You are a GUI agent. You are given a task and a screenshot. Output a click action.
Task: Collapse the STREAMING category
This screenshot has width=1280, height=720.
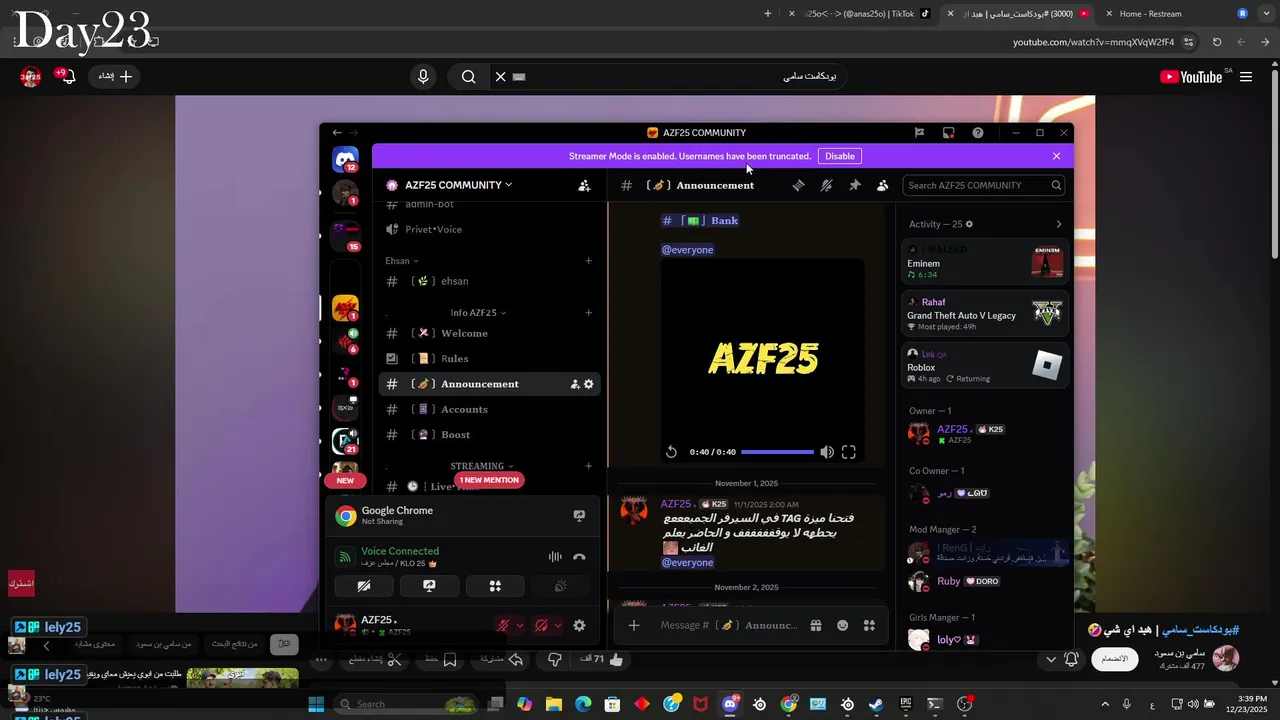(x=482, y=466)
